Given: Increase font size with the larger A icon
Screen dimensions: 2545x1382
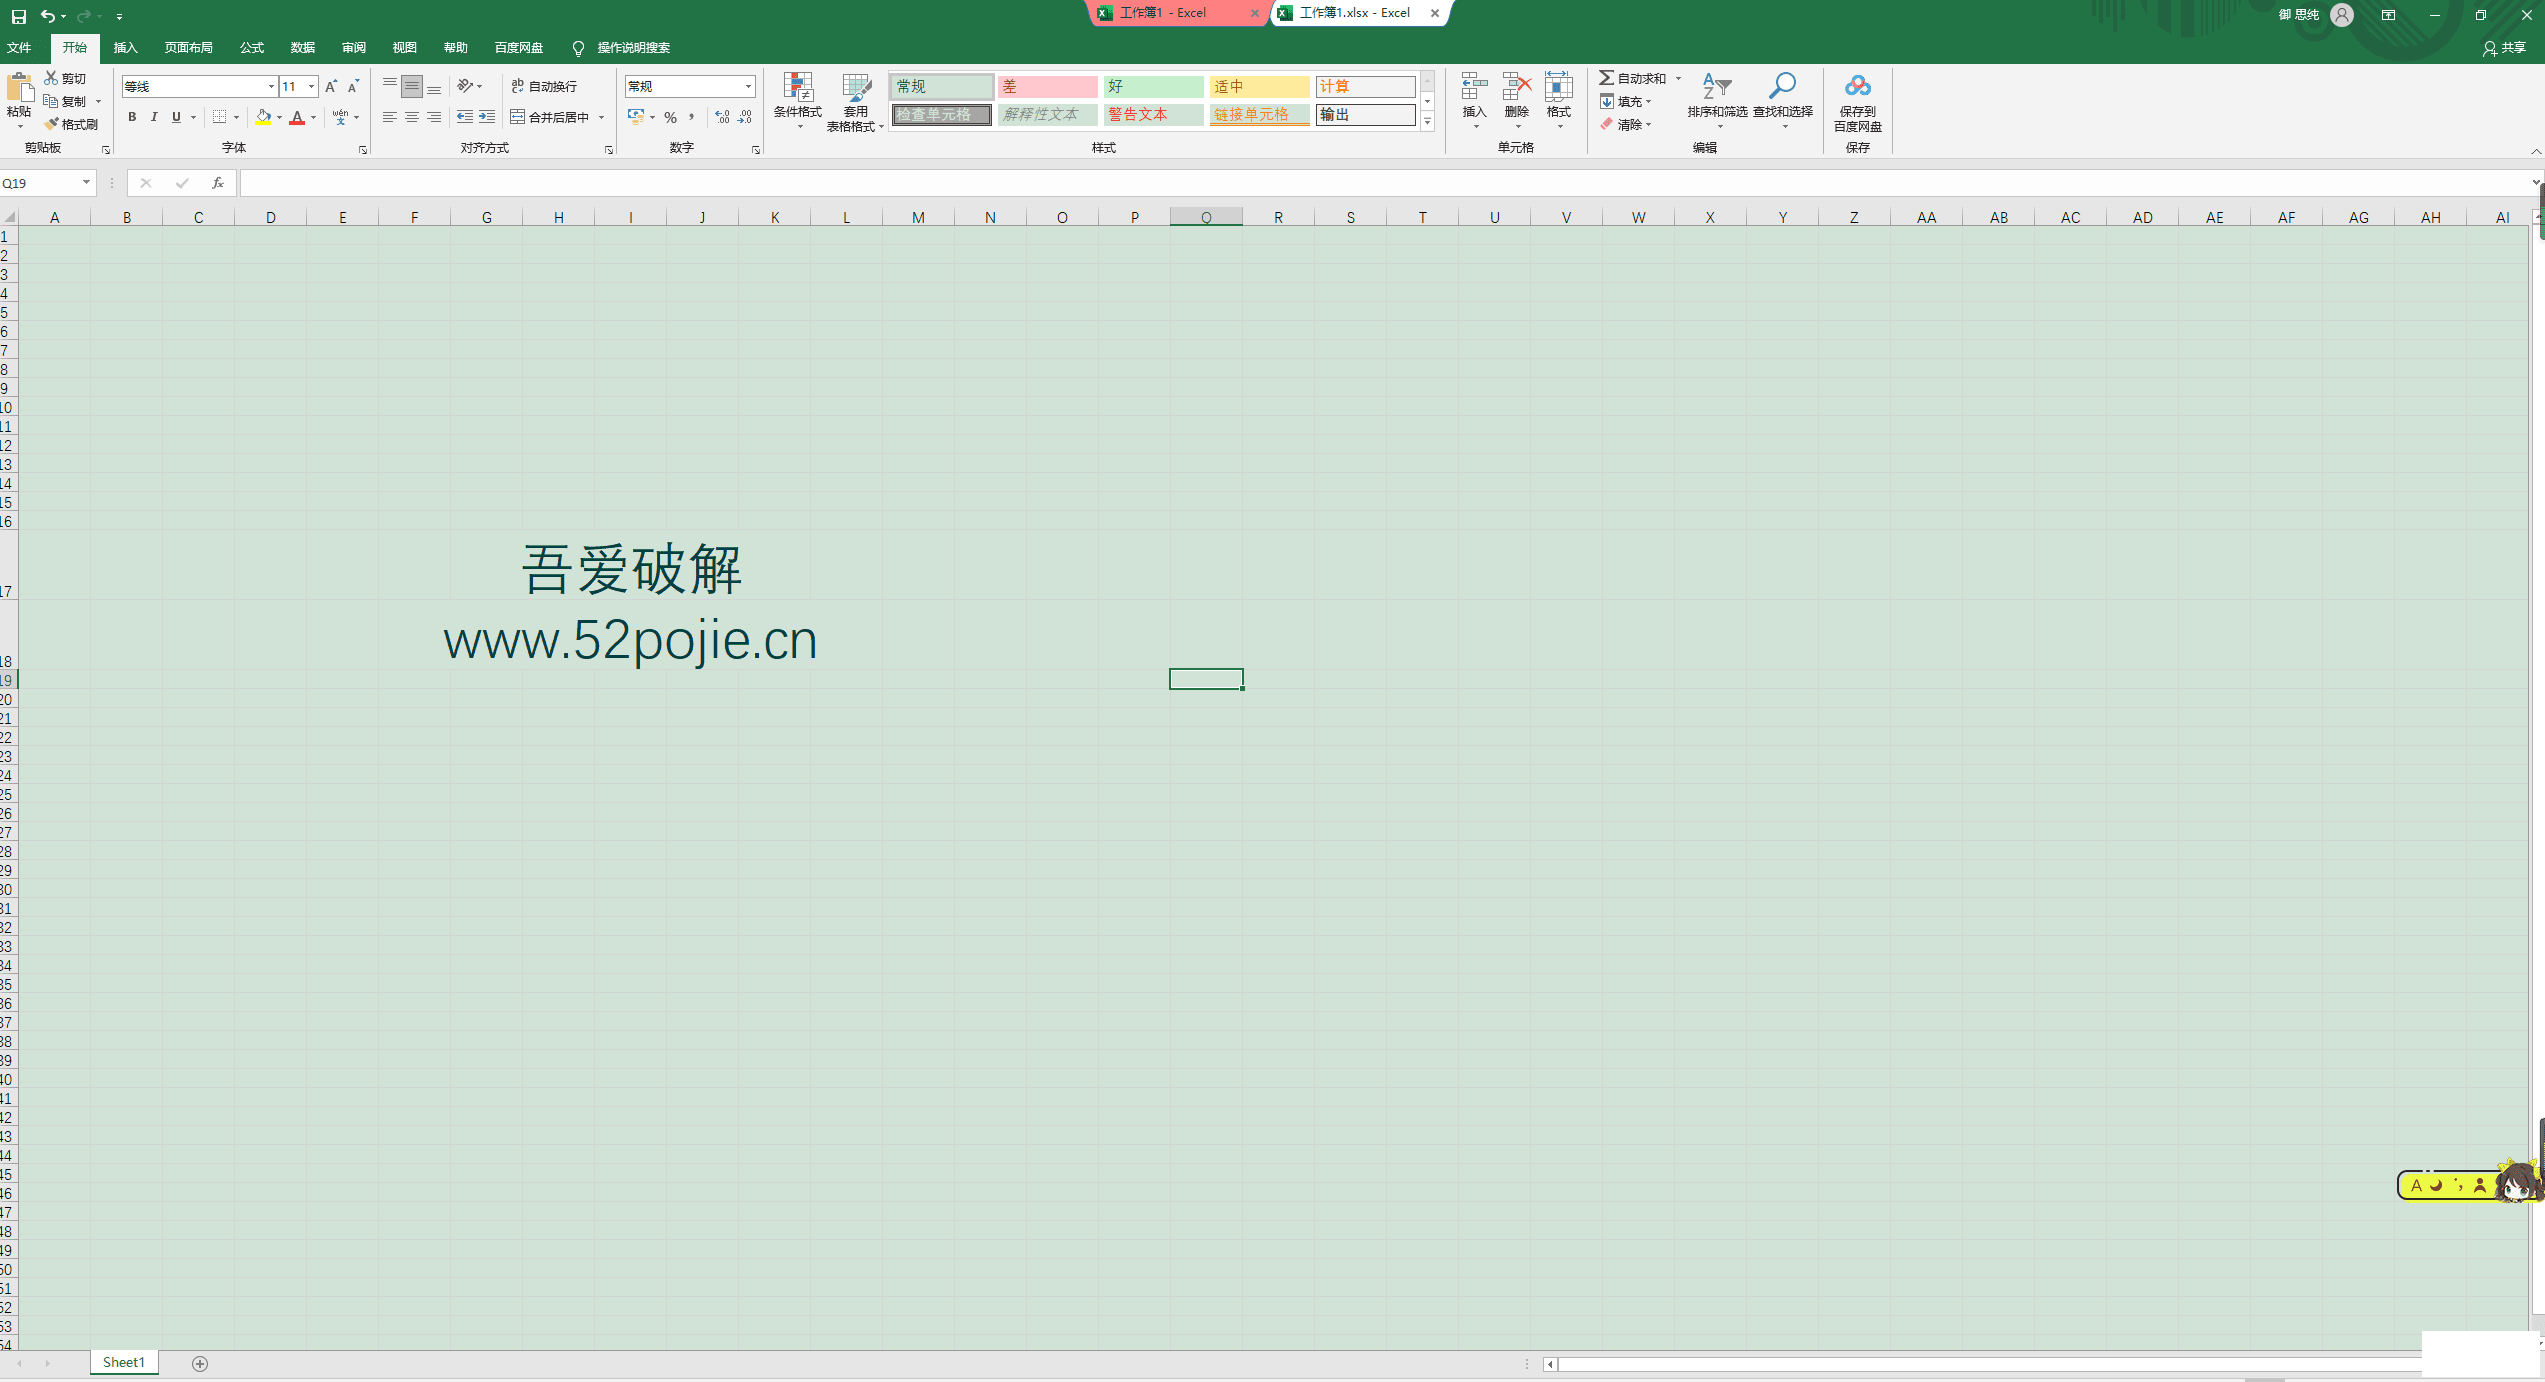Looking at the screenshot, I should coord(331,87).
